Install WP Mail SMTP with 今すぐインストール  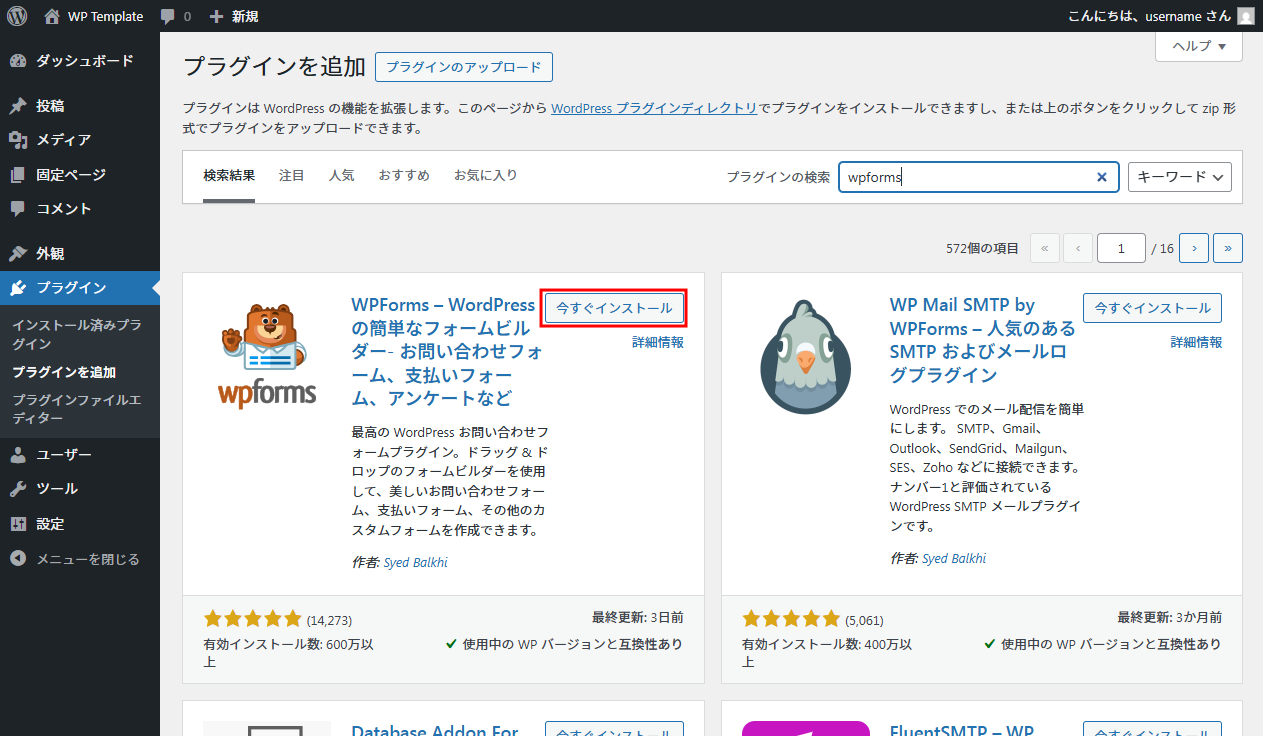click(1152, 308)
